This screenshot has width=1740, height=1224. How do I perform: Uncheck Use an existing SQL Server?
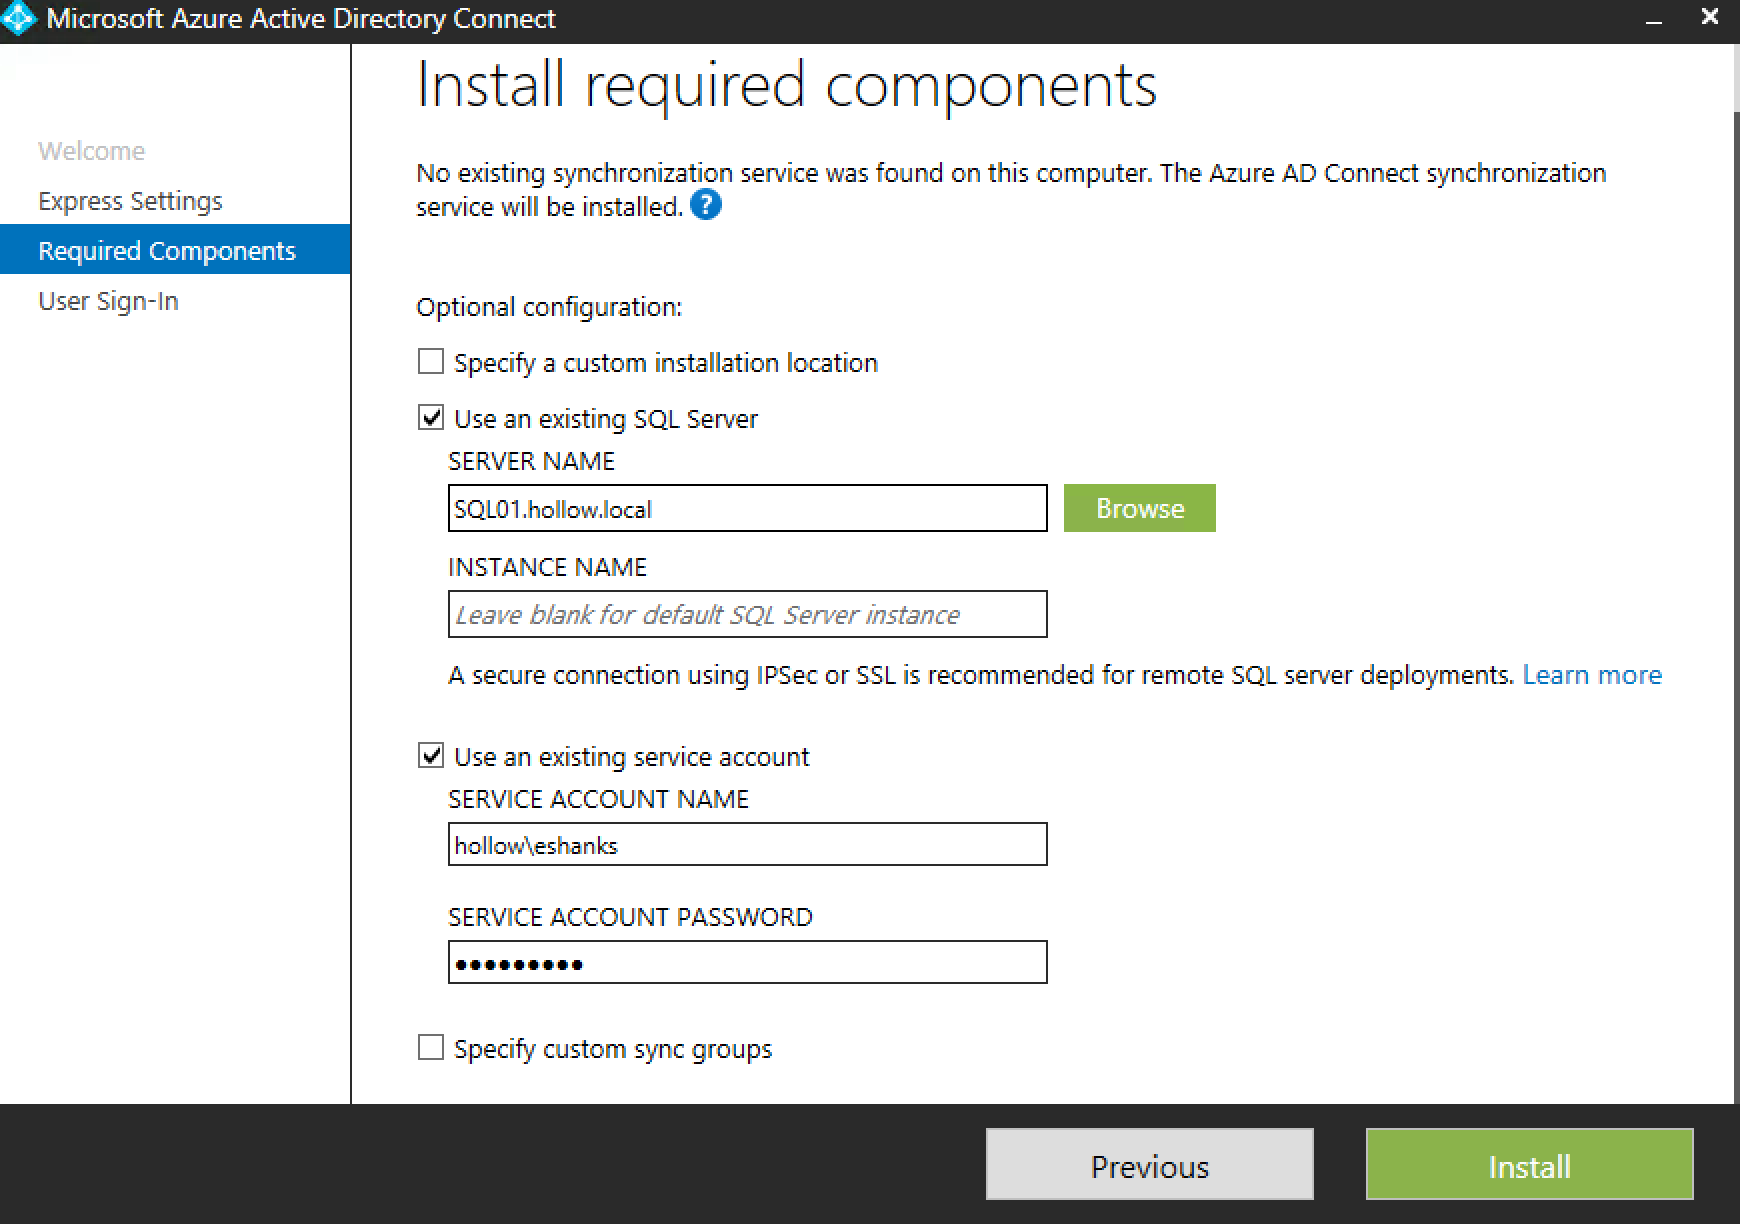pos(431,418)
